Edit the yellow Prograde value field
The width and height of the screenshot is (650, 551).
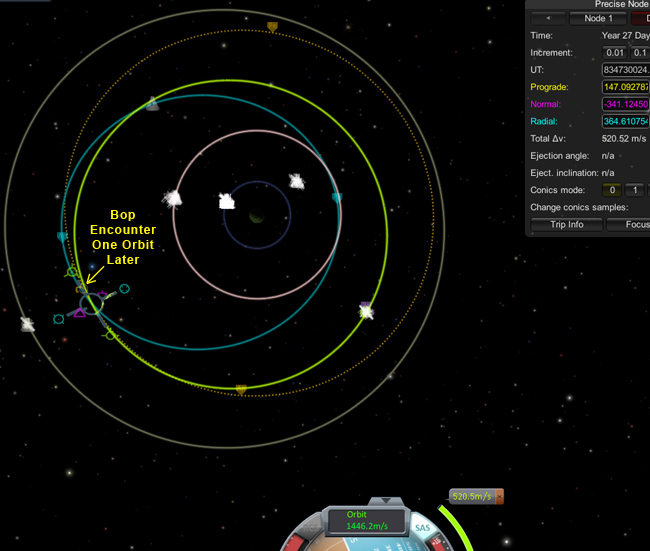tap(626, 87)
